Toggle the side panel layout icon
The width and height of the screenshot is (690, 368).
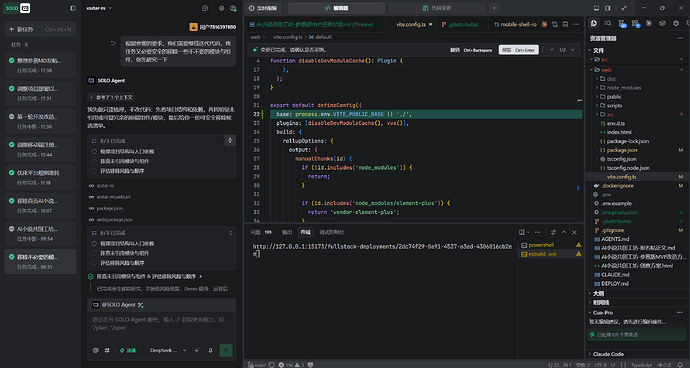click(x=608, y=8)
